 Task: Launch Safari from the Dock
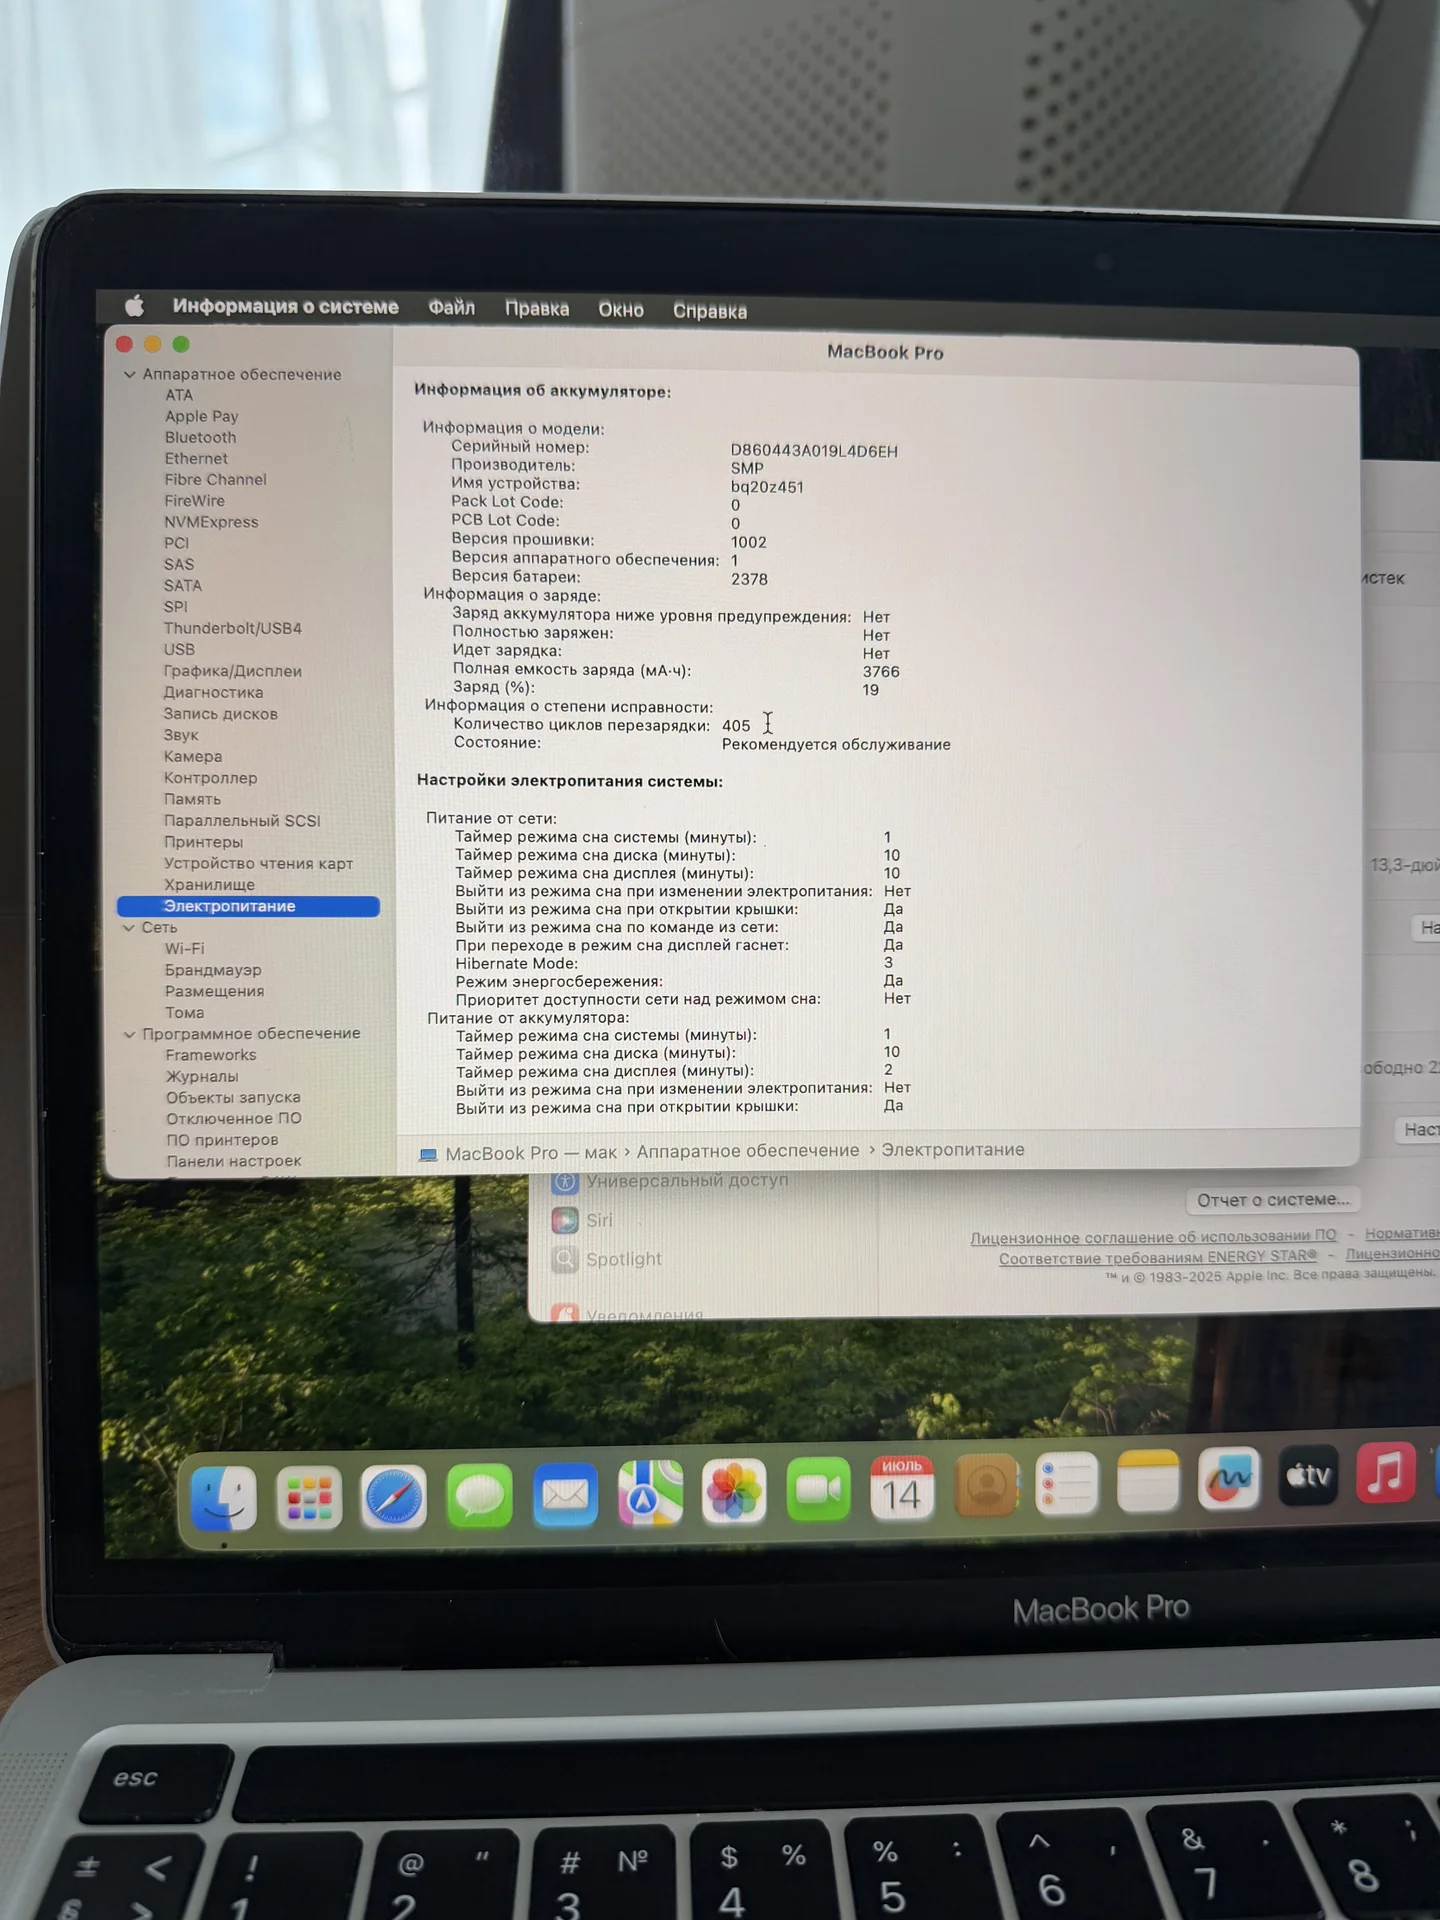point(394,1496)
